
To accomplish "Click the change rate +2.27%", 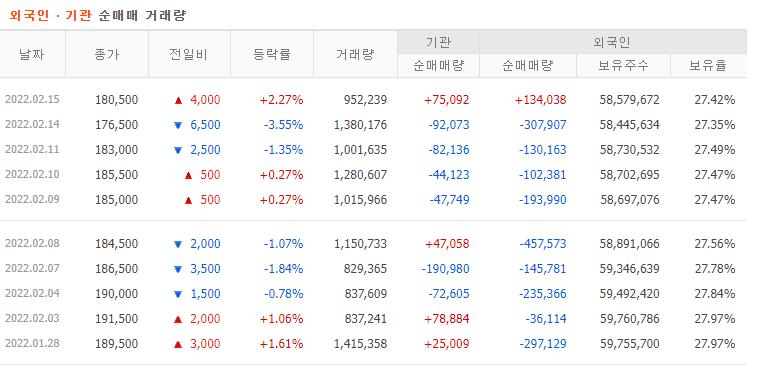I will coord(281,100).
